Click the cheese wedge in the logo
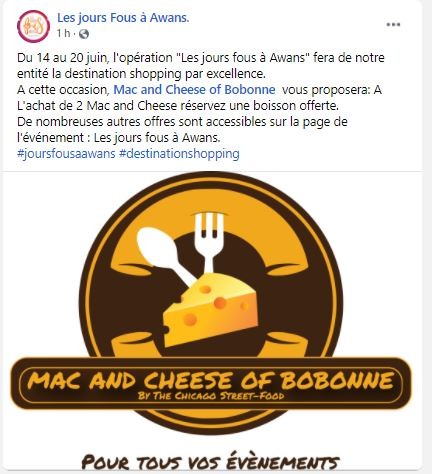This screenshot has width=432, height=474. (x=211, y=310)
